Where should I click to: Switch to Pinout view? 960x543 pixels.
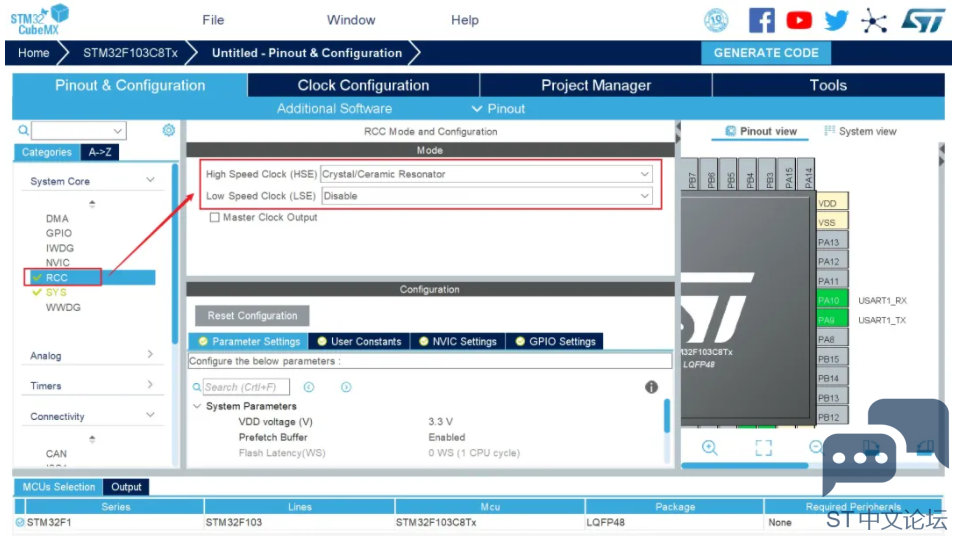coord(761,131)
